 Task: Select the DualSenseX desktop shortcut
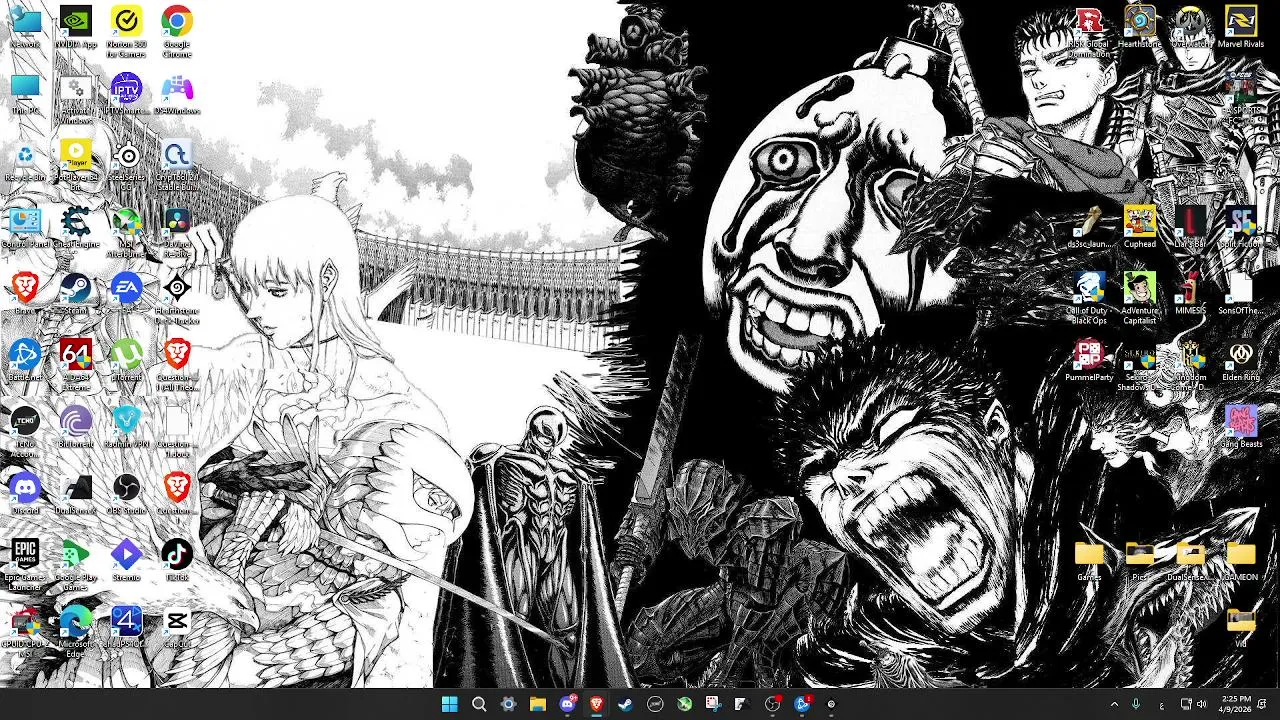76,494
